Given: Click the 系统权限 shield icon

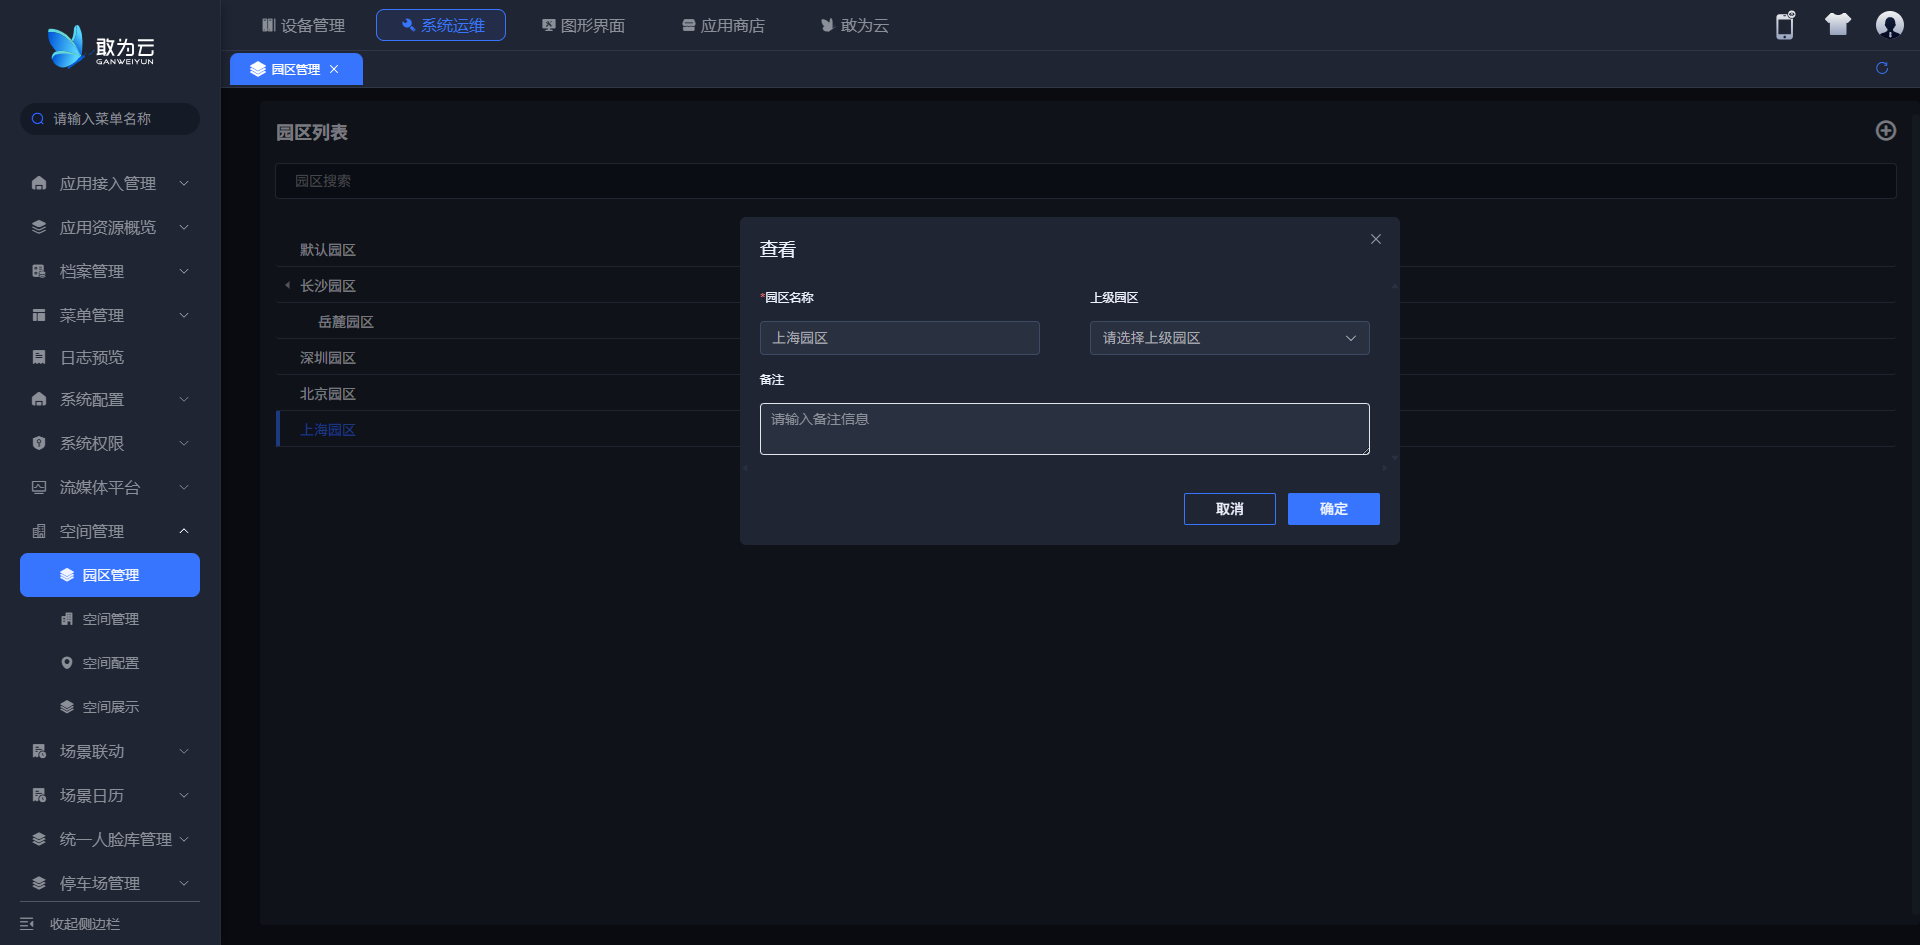Looking at the screenshot, I should 39,443.
